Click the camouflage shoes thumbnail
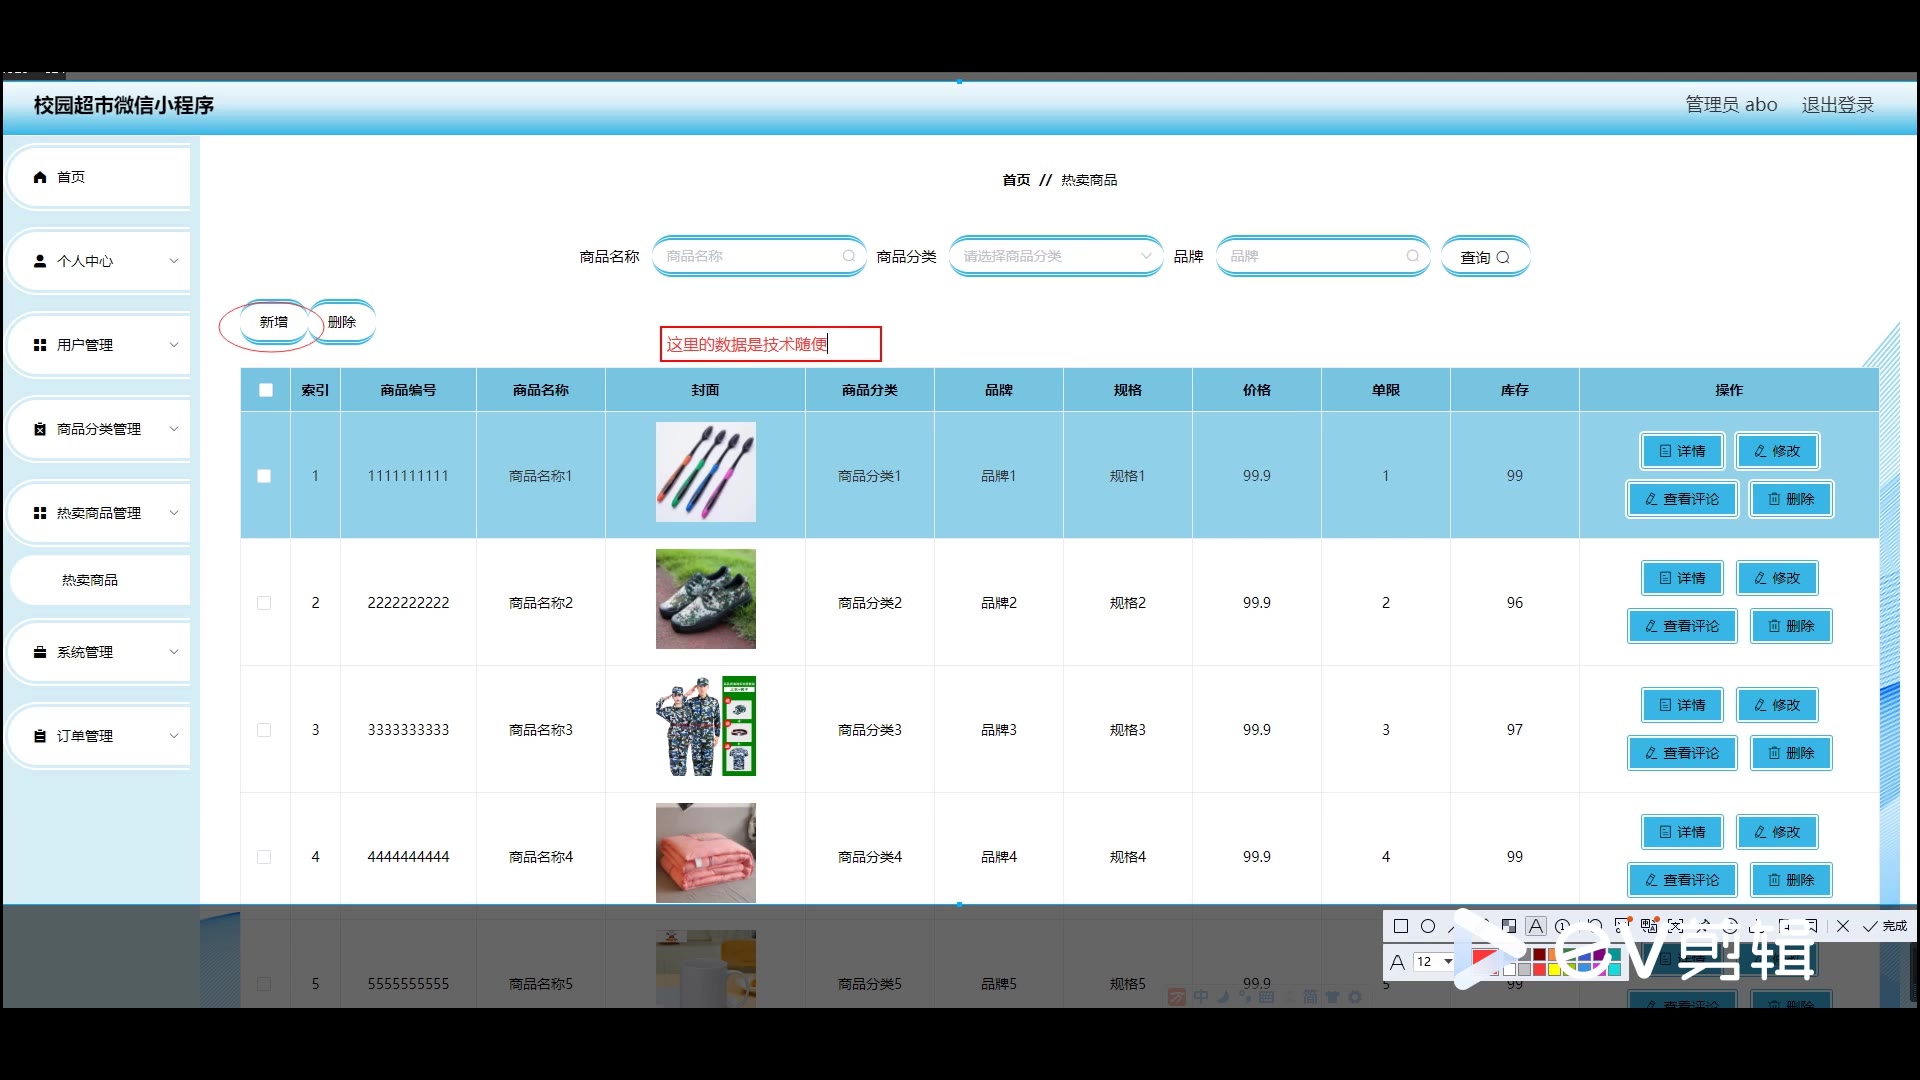Screen dimensions: 1920x1080 [705, 599]
